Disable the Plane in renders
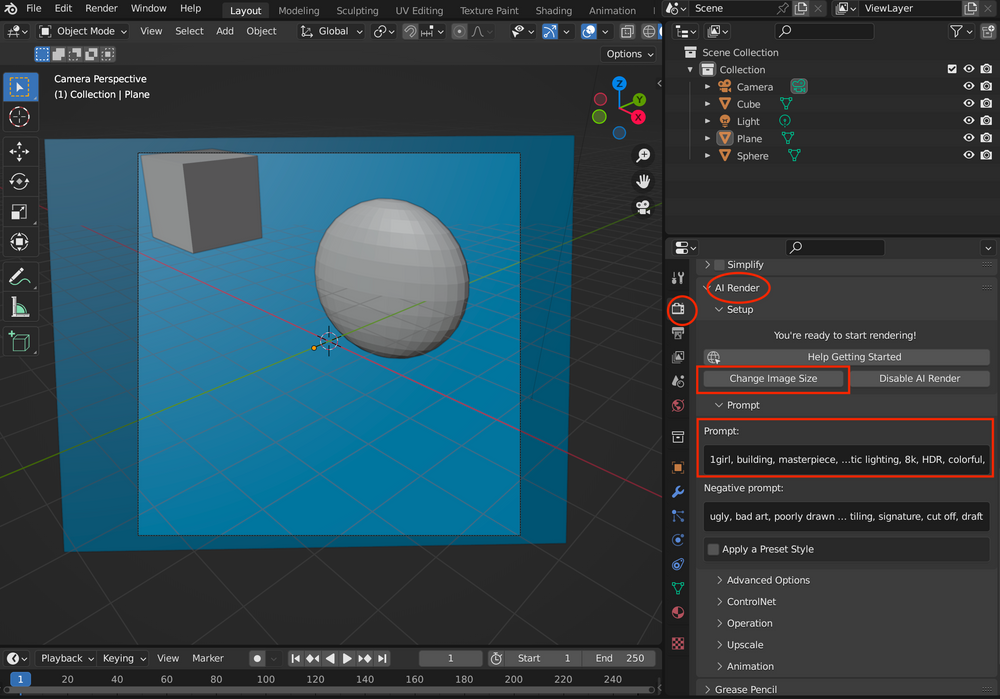Screen dimensions: 1000x699 tap(986, 138)
